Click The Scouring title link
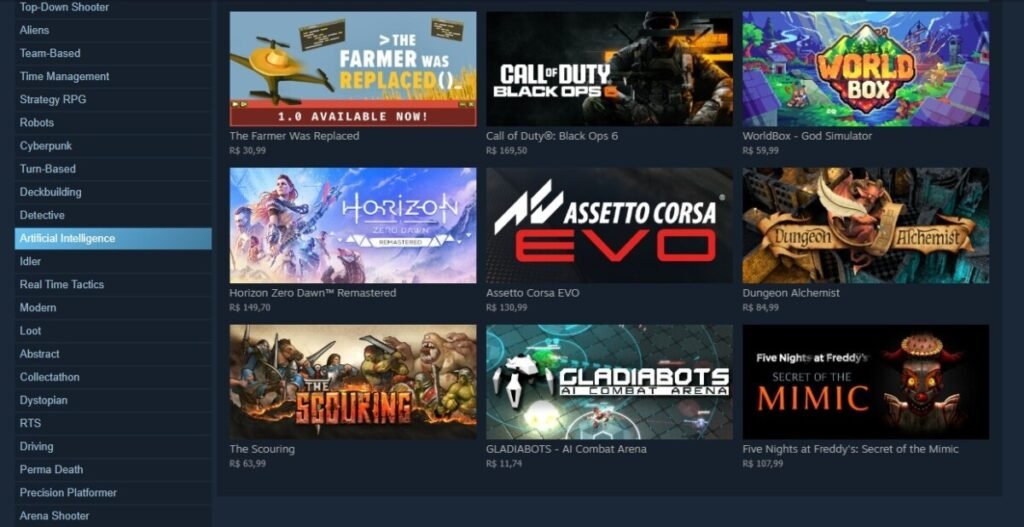Screen dimensions: 1024x527 tap(262, 449)
